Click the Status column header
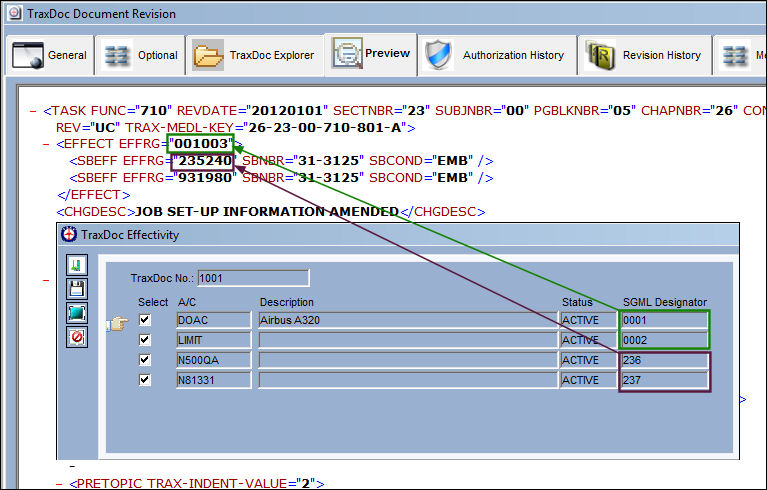This screenshot has height=490, width=767. click(577, 302)
